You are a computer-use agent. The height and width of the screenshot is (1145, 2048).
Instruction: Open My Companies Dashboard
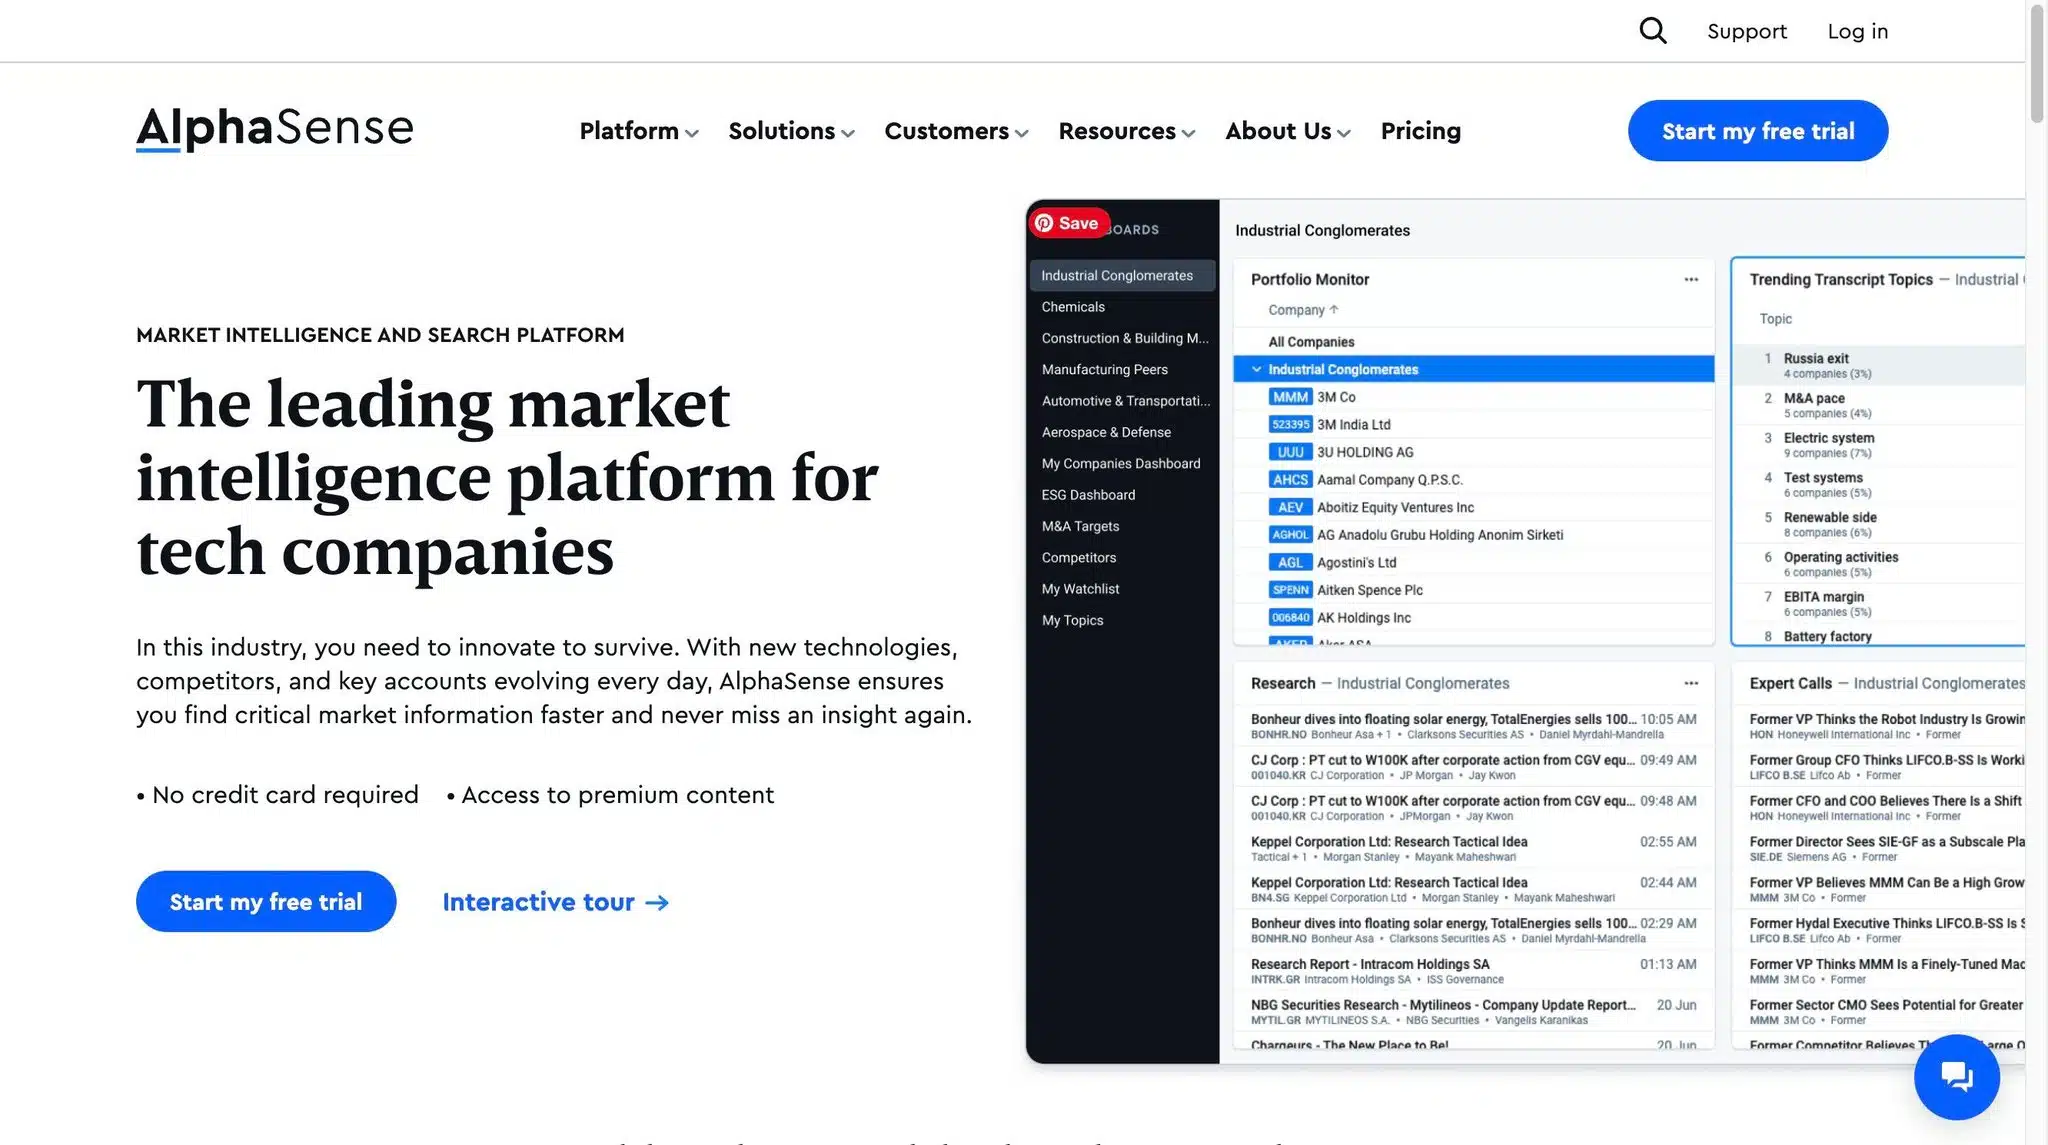(1120, 463)
